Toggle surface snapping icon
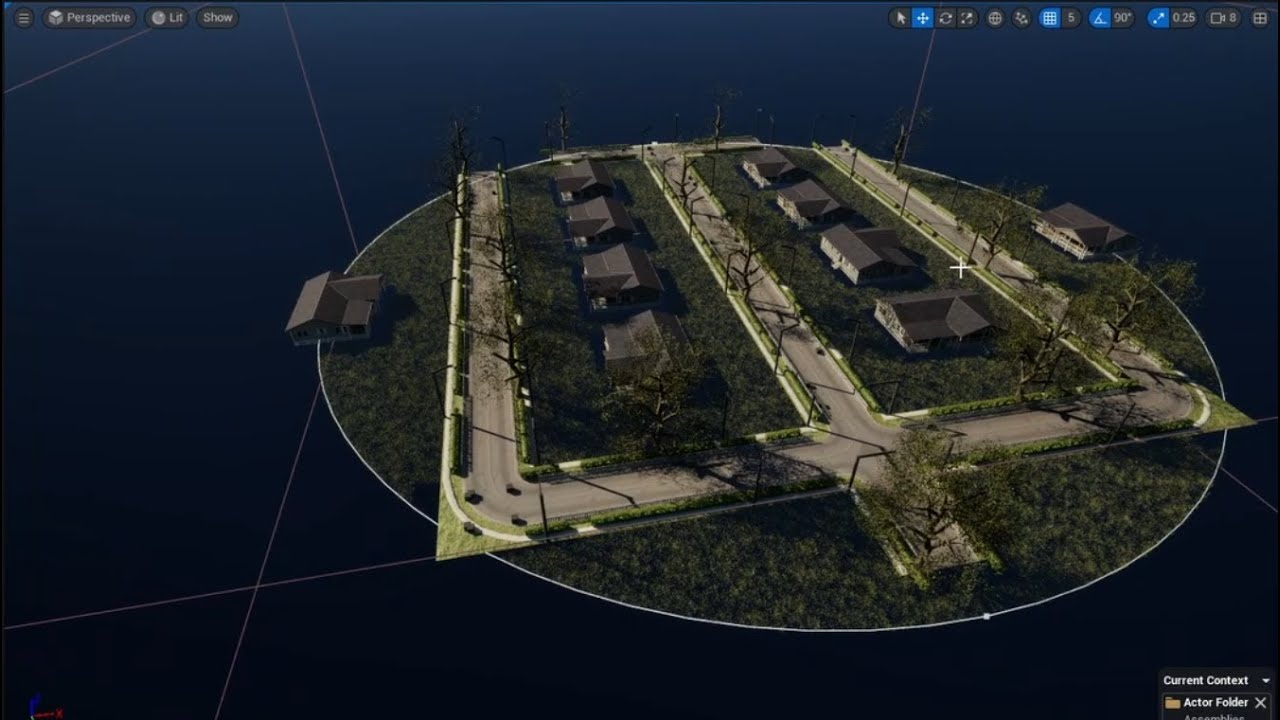 (x=1021, y=17)
